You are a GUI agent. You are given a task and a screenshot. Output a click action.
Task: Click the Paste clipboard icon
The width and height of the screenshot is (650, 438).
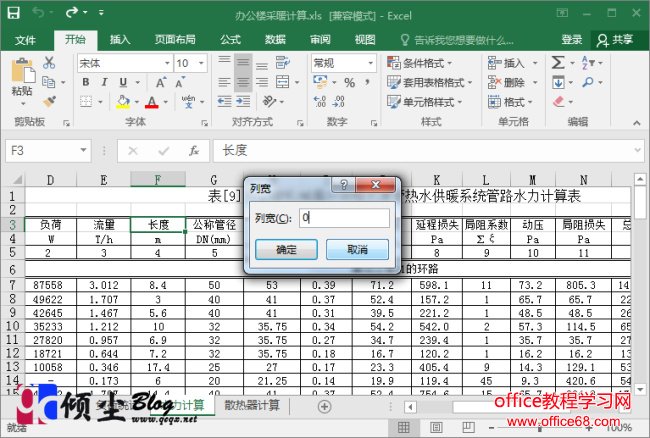click(x=23, y=70)
